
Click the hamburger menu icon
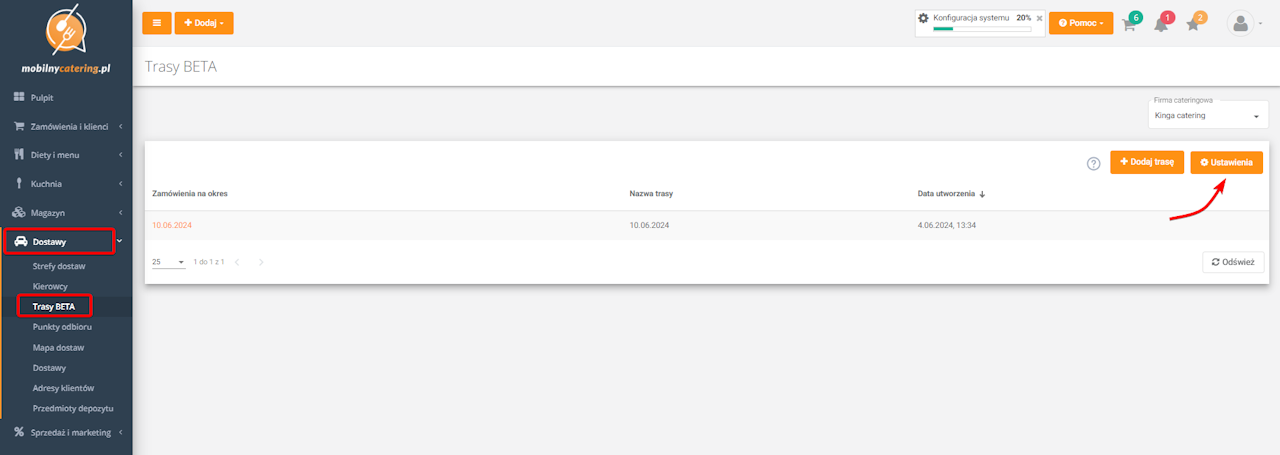pos(157,23)
